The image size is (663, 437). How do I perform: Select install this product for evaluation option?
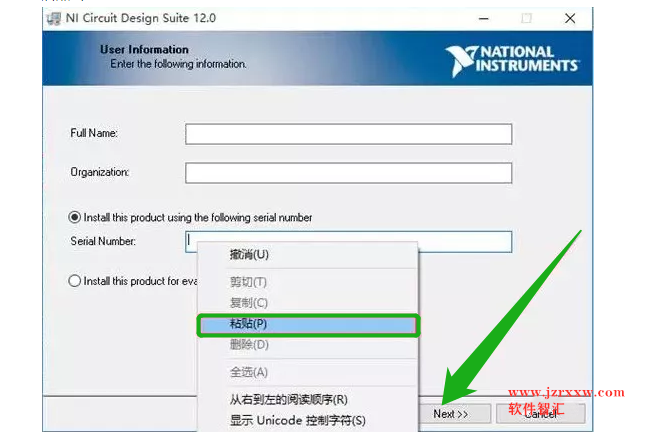74,281
